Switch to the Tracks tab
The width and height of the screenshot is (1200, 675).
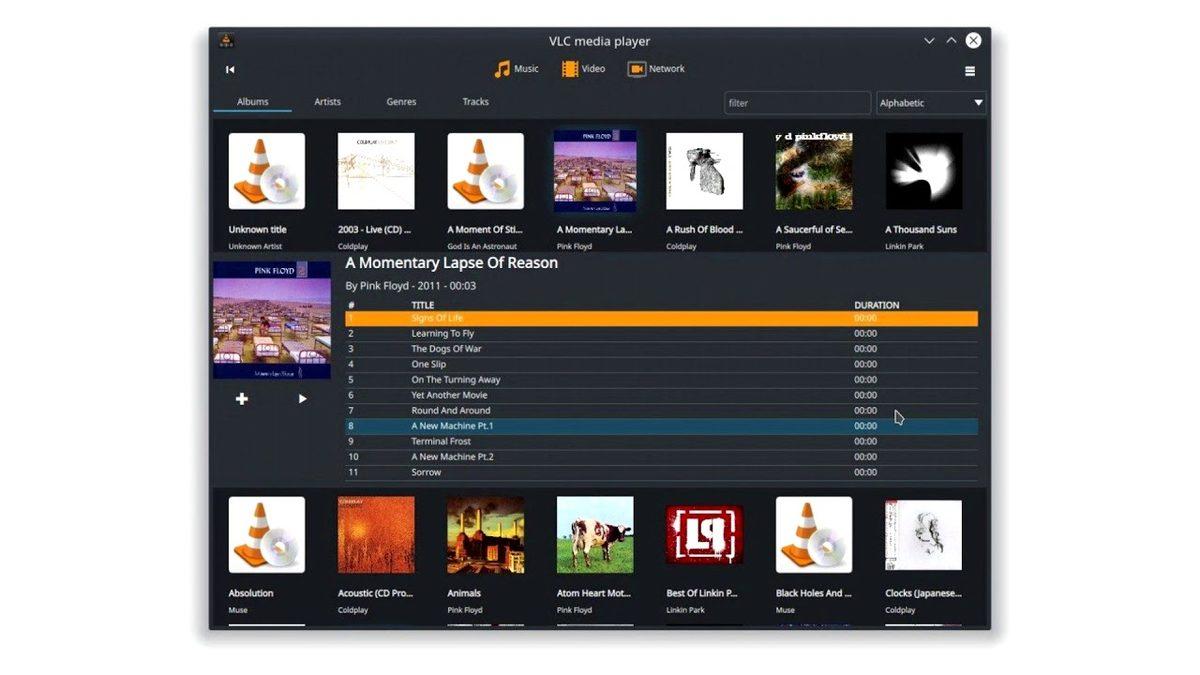click(475, 101)
